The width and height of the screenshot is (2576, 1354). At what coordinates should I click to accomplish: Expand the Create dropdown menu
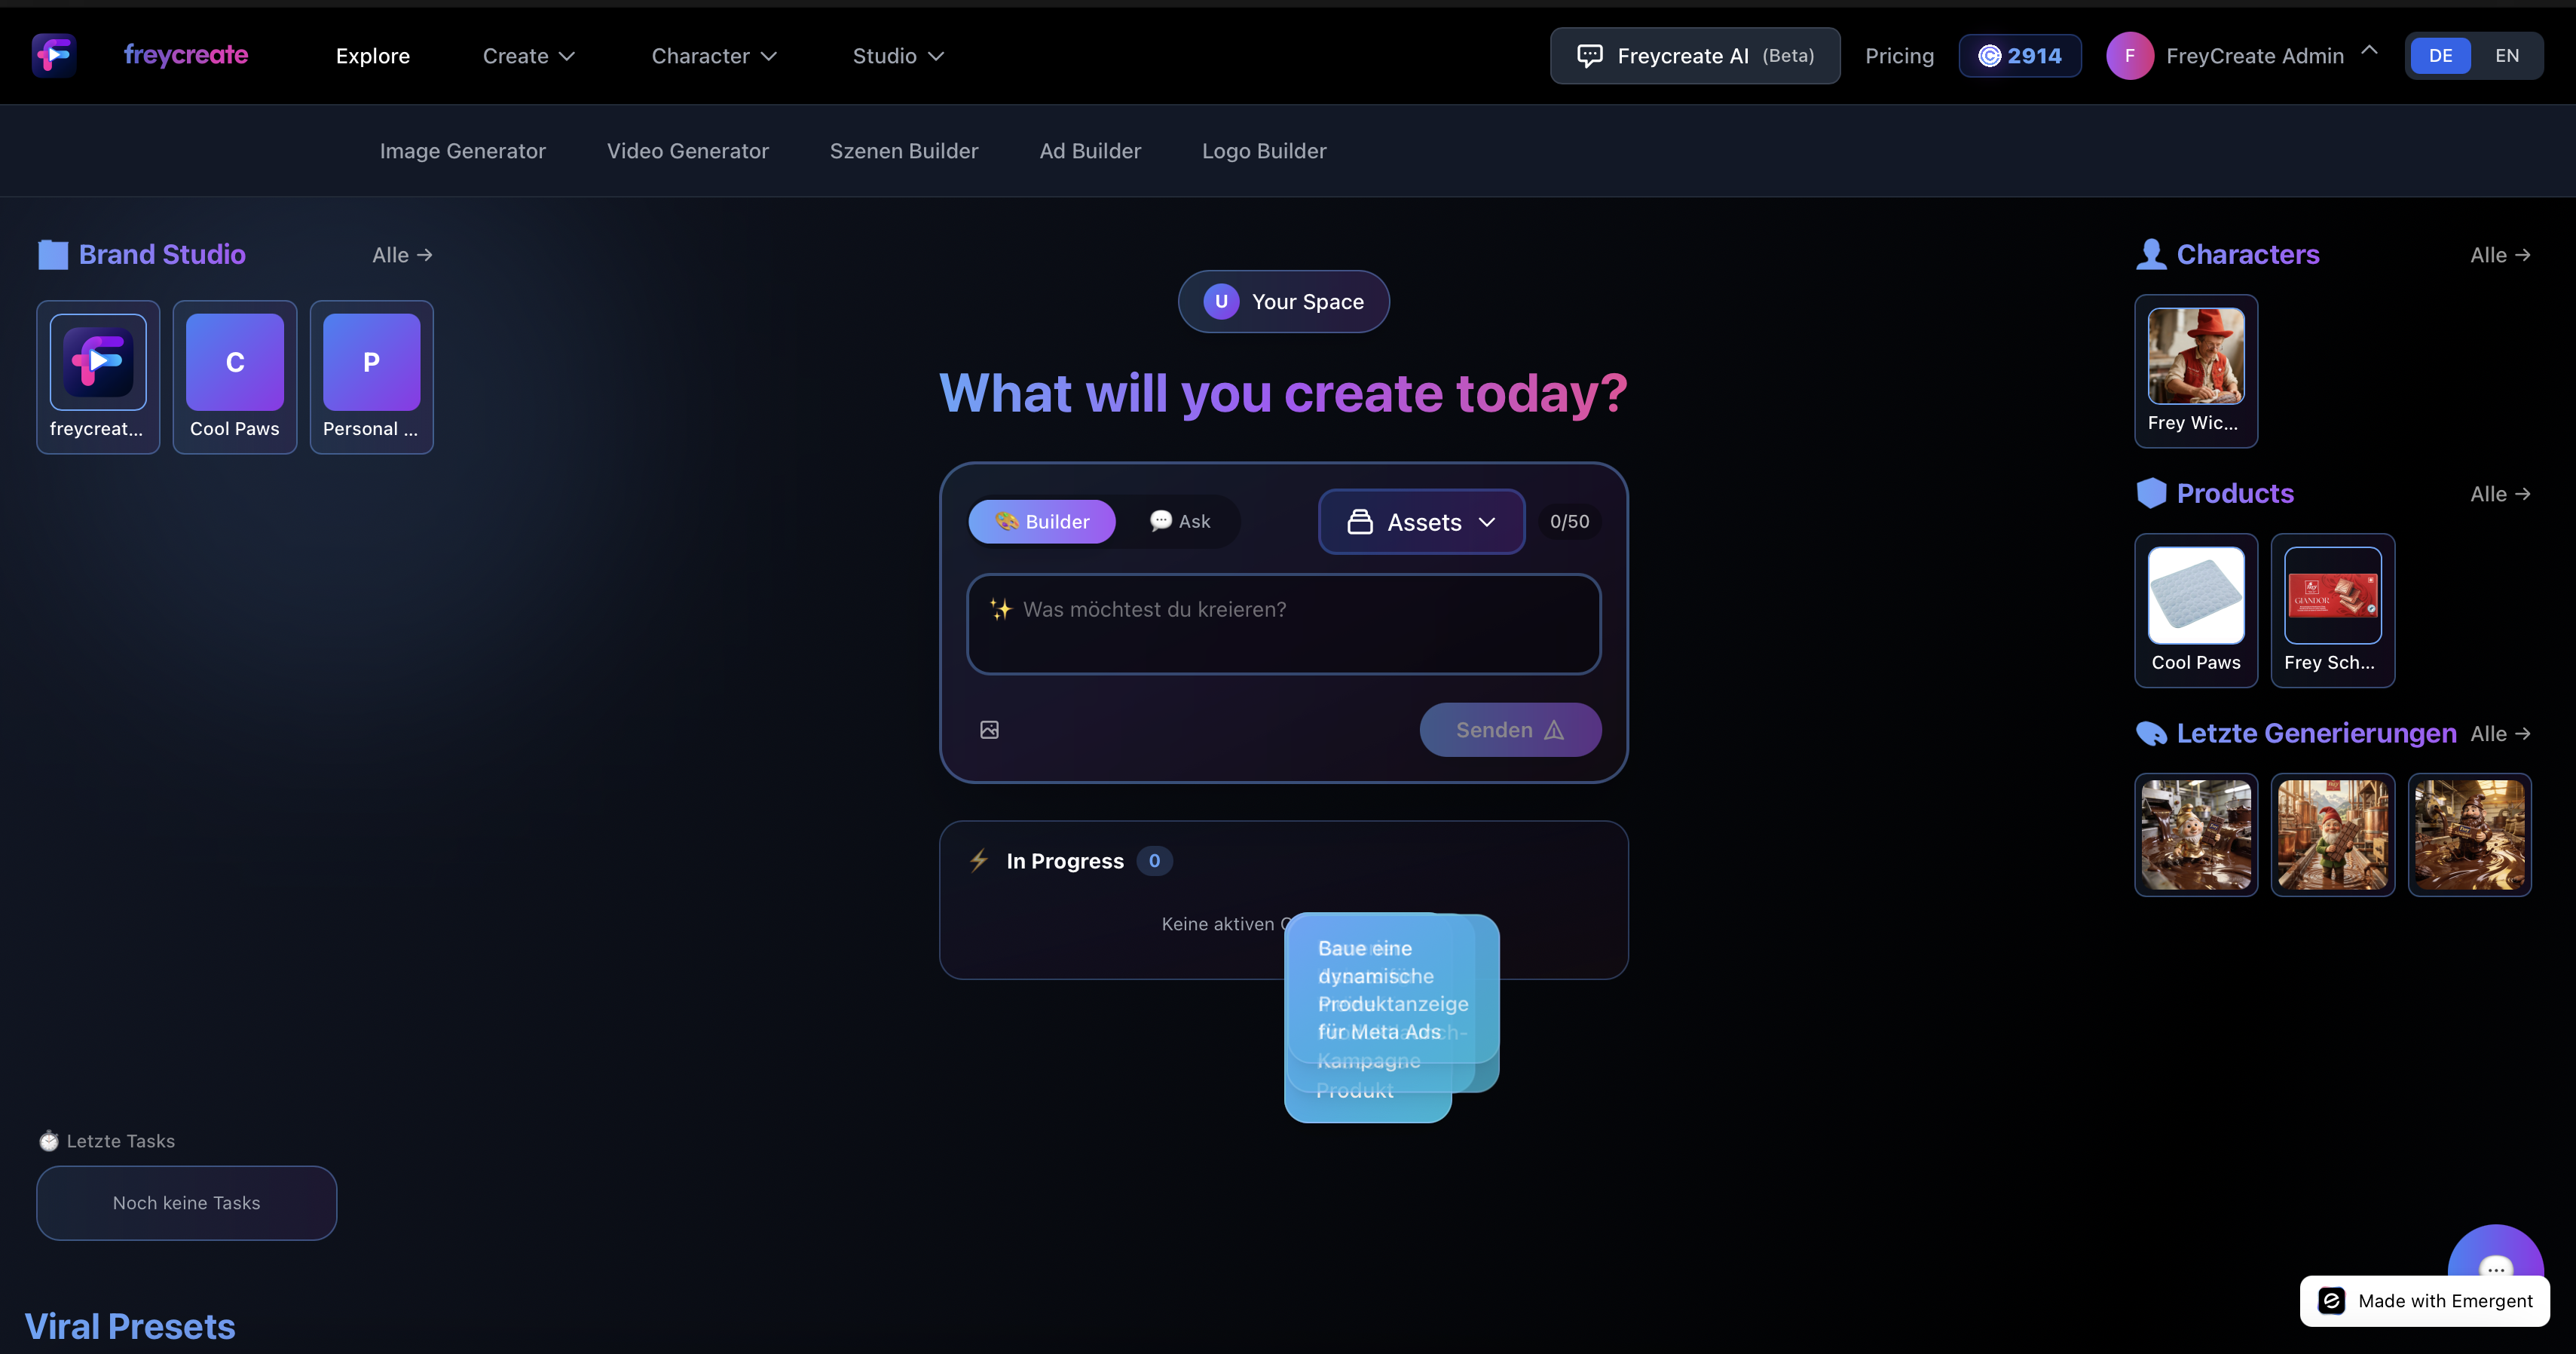pyautogui.click(x=529, y=56)
